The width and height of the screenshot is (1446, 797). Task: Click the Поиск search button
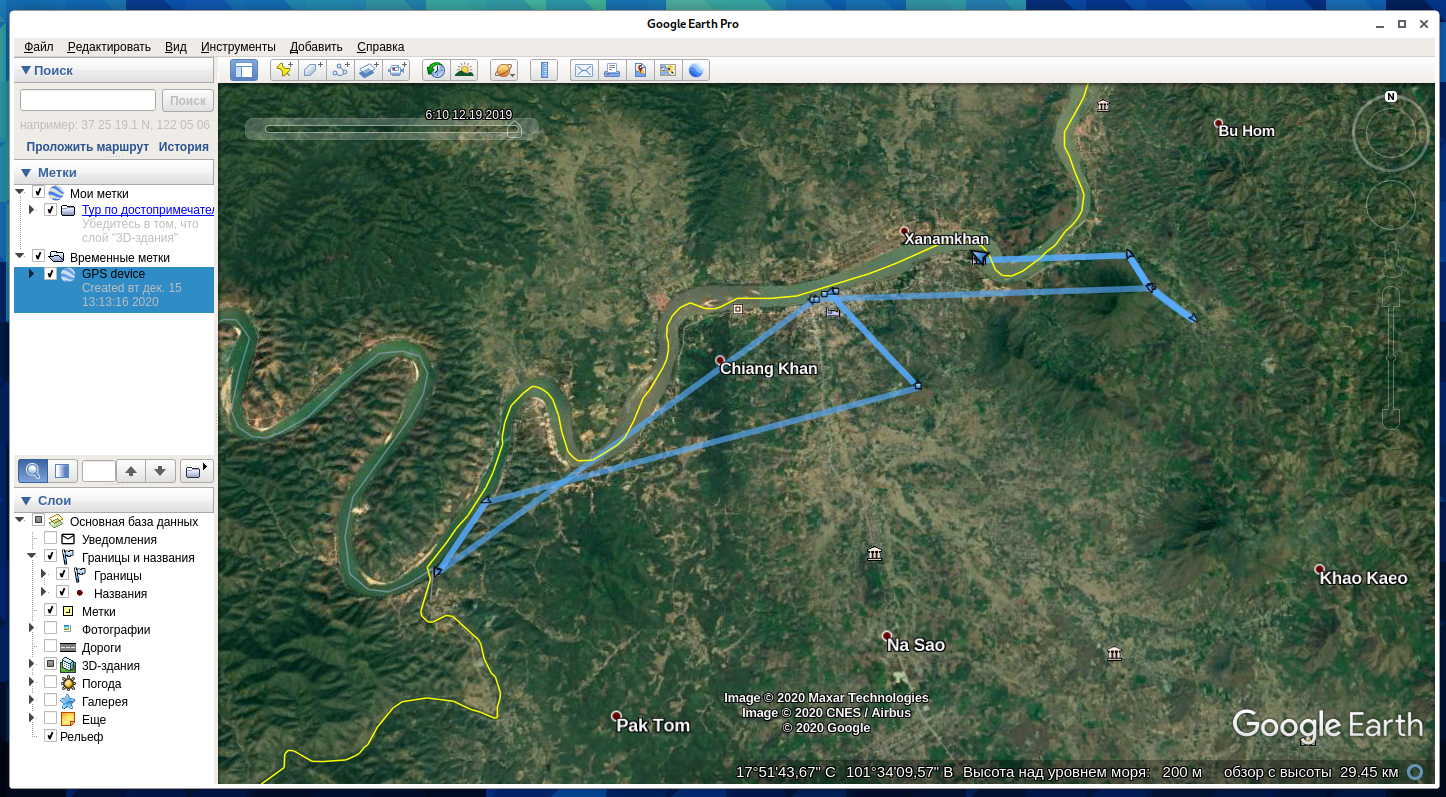187,100
